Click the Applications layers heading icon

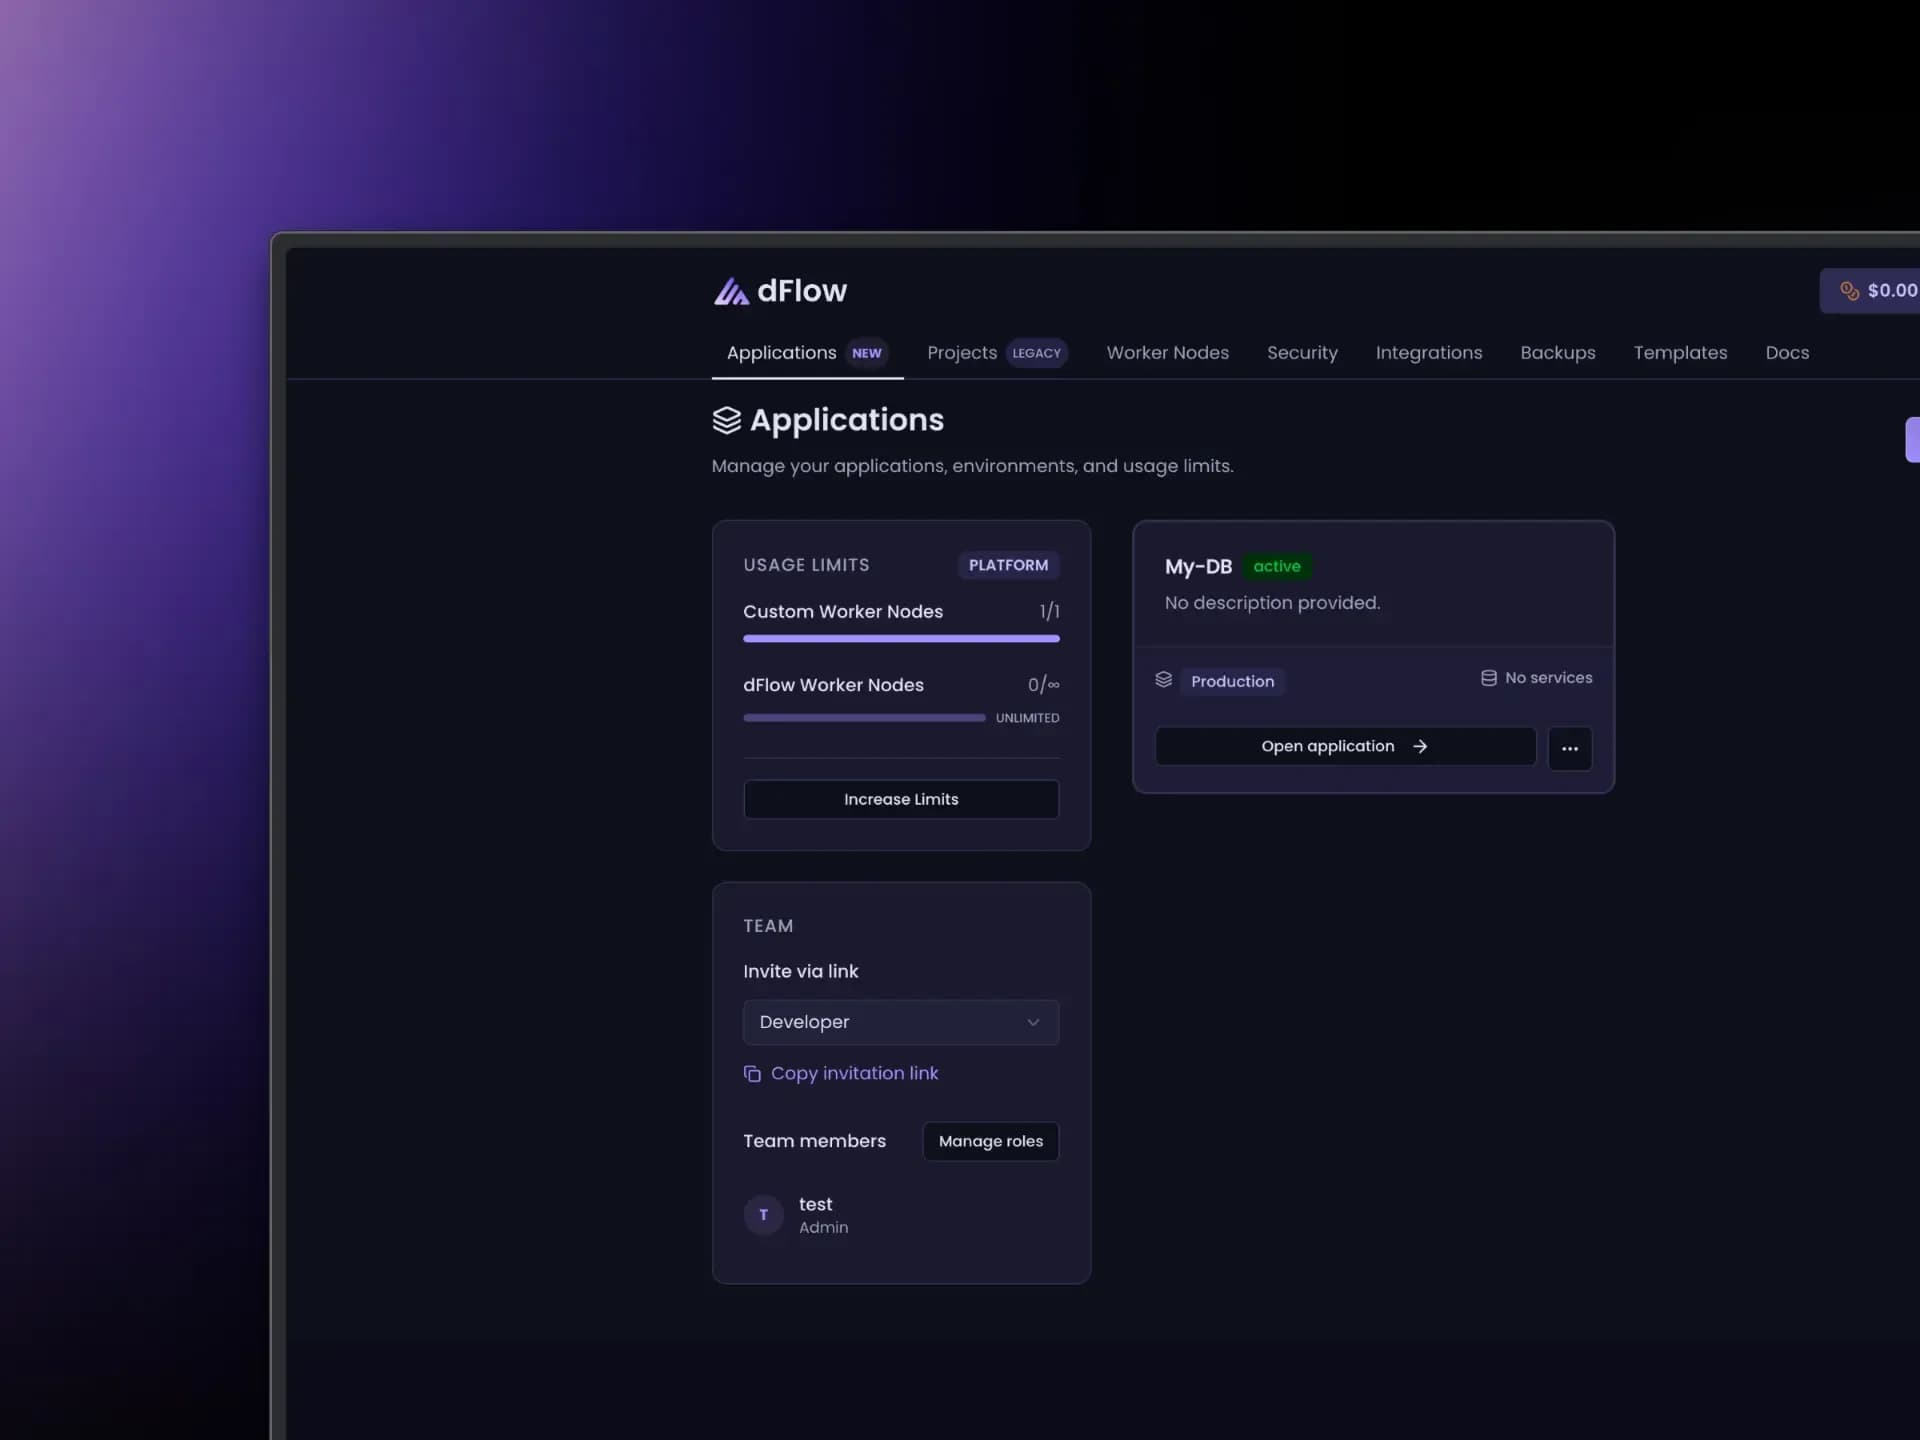tap(727, 421)
